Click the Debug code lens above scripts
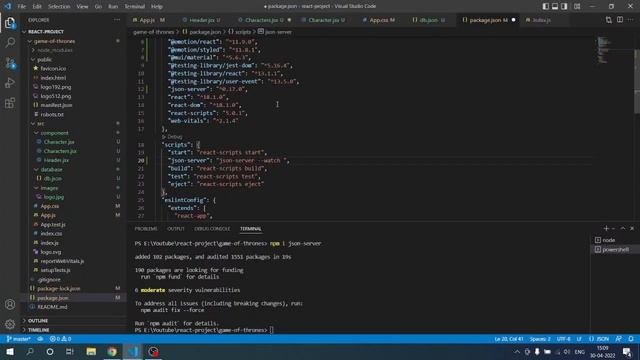640x360 pixels. pyautogui.click(x=174, y=137)
